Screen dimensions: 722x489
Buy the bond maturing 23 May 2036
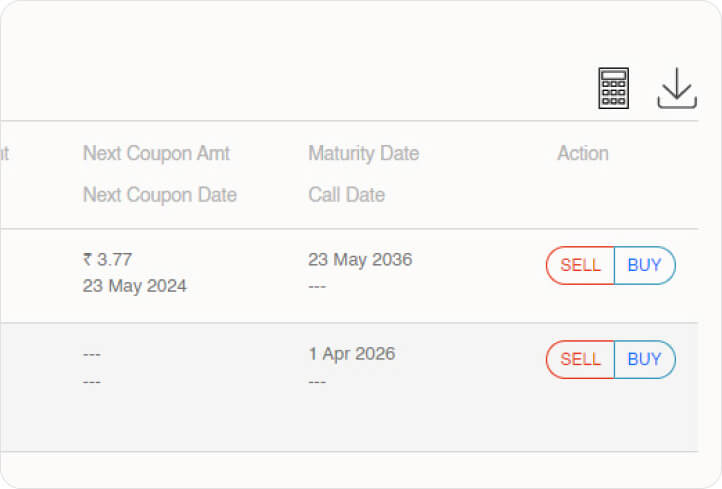644,266
